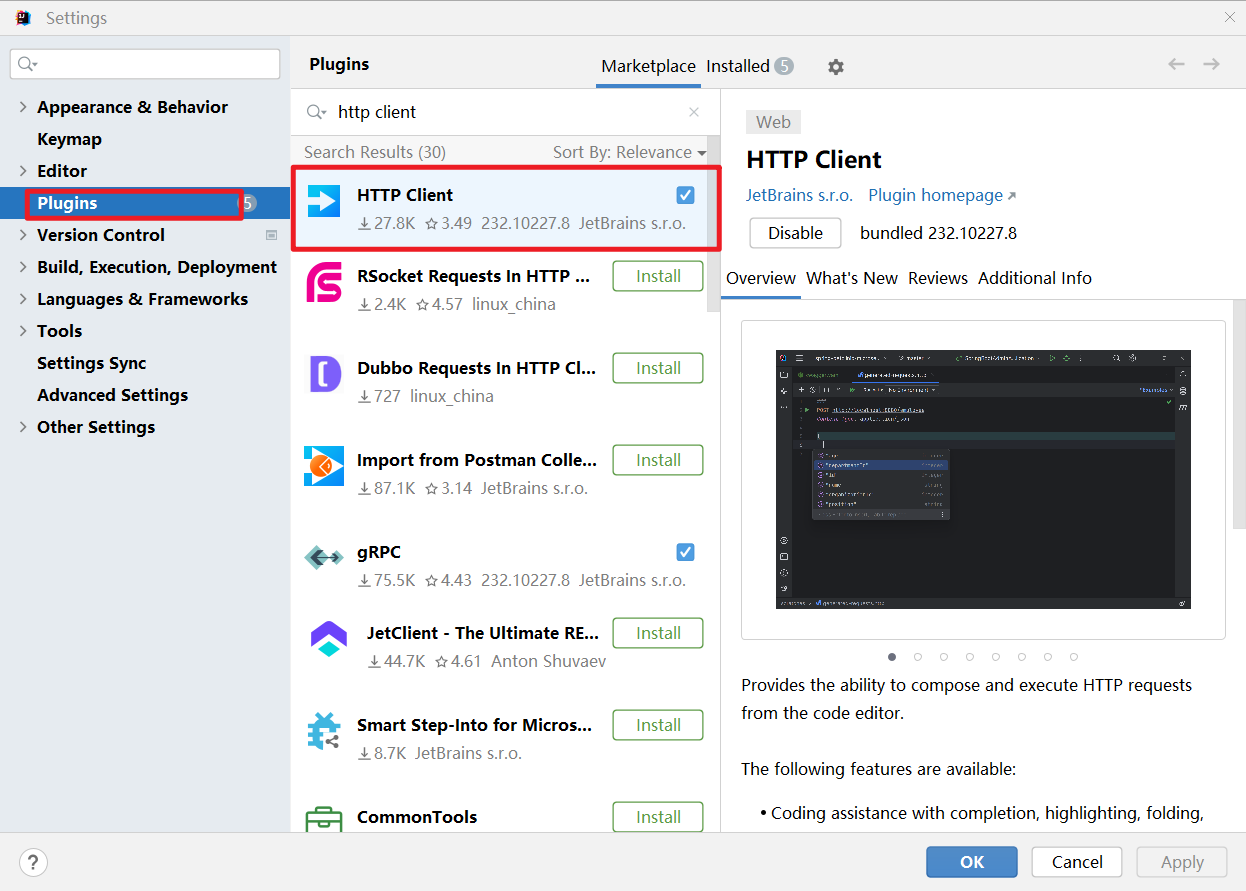The image size is (1246, 891).
Task: Open the Sort By Relevance dropdown
Action: tap(630, 152)
